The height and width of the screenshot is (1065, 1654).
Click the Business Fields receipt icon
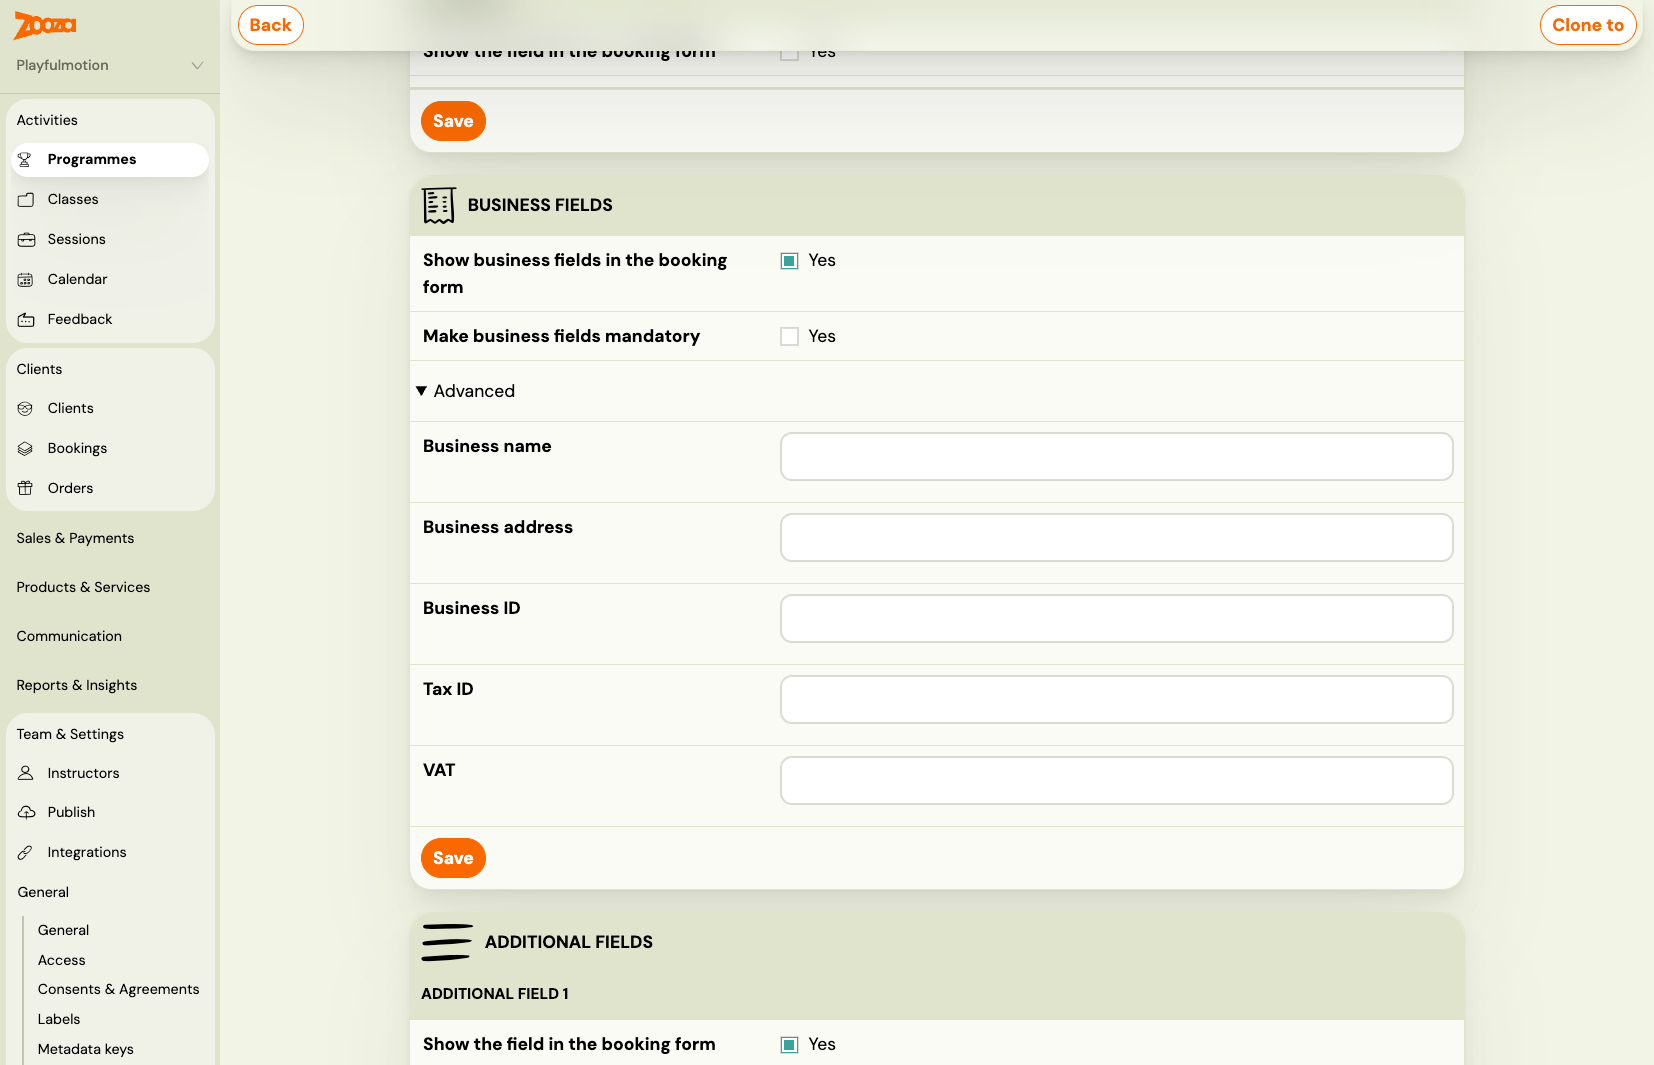pos(438,205)
